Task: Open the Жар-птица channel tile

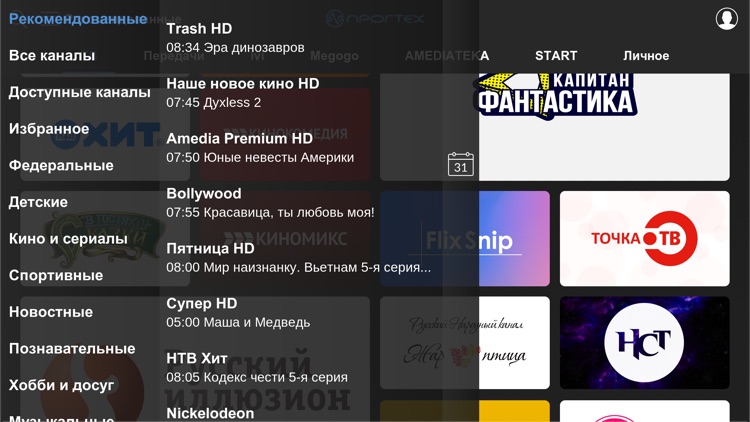Action: click(x=465, y=343)
